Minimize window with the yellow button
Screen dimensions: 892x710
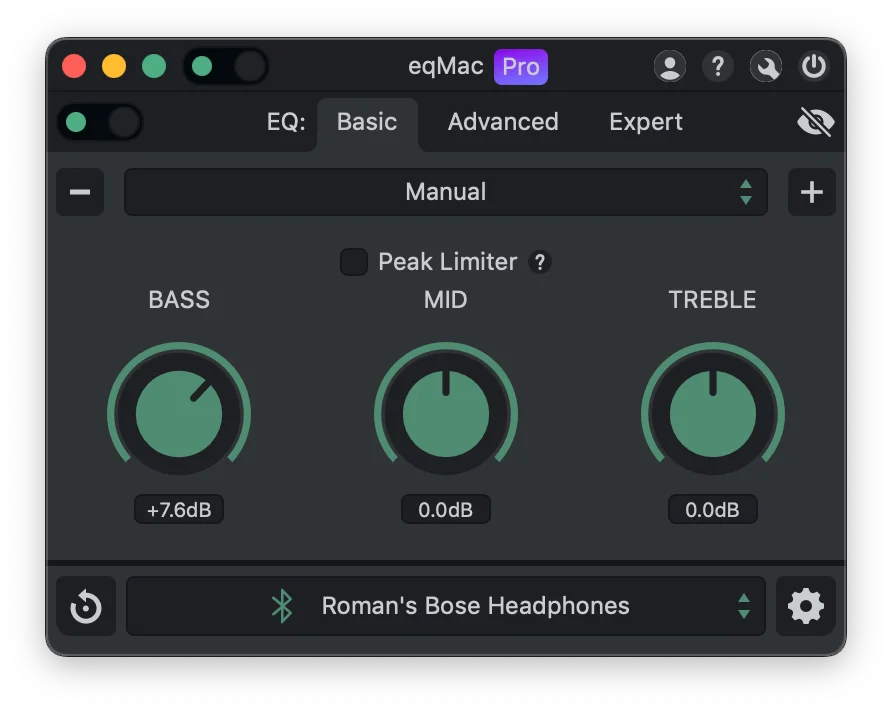[x=114, y=66]
